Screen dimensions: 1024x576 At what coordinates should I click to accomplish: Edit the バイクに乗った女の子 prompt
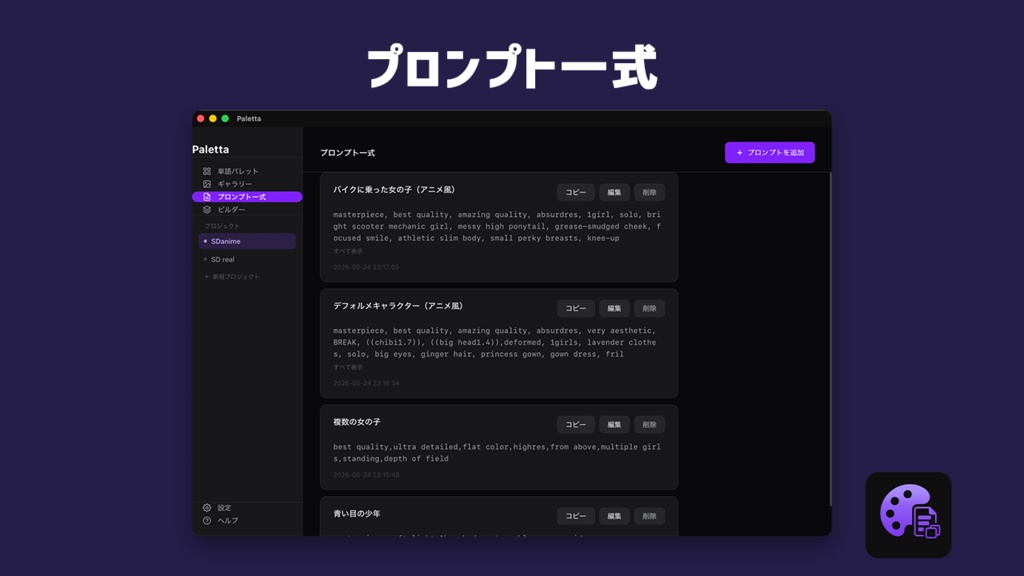[614, 192]
